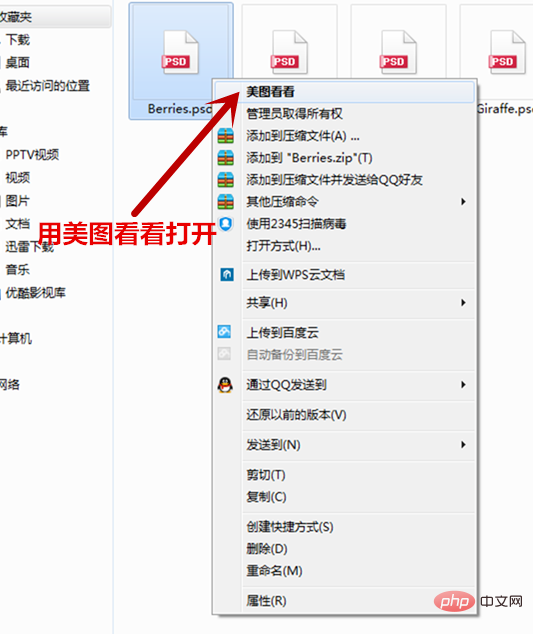Click the archive icon beside 添加到压缩文件(A)

(x=226, y=136)
